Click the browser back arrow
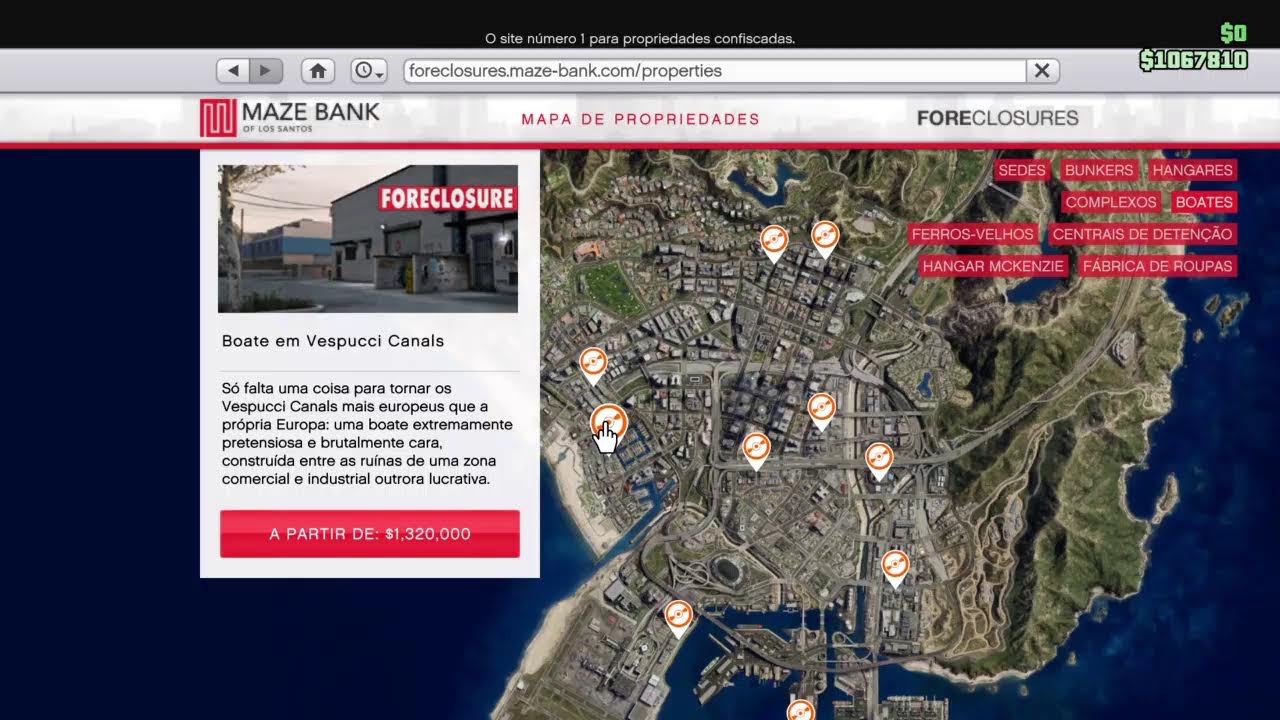 click(x=233, y=71)
